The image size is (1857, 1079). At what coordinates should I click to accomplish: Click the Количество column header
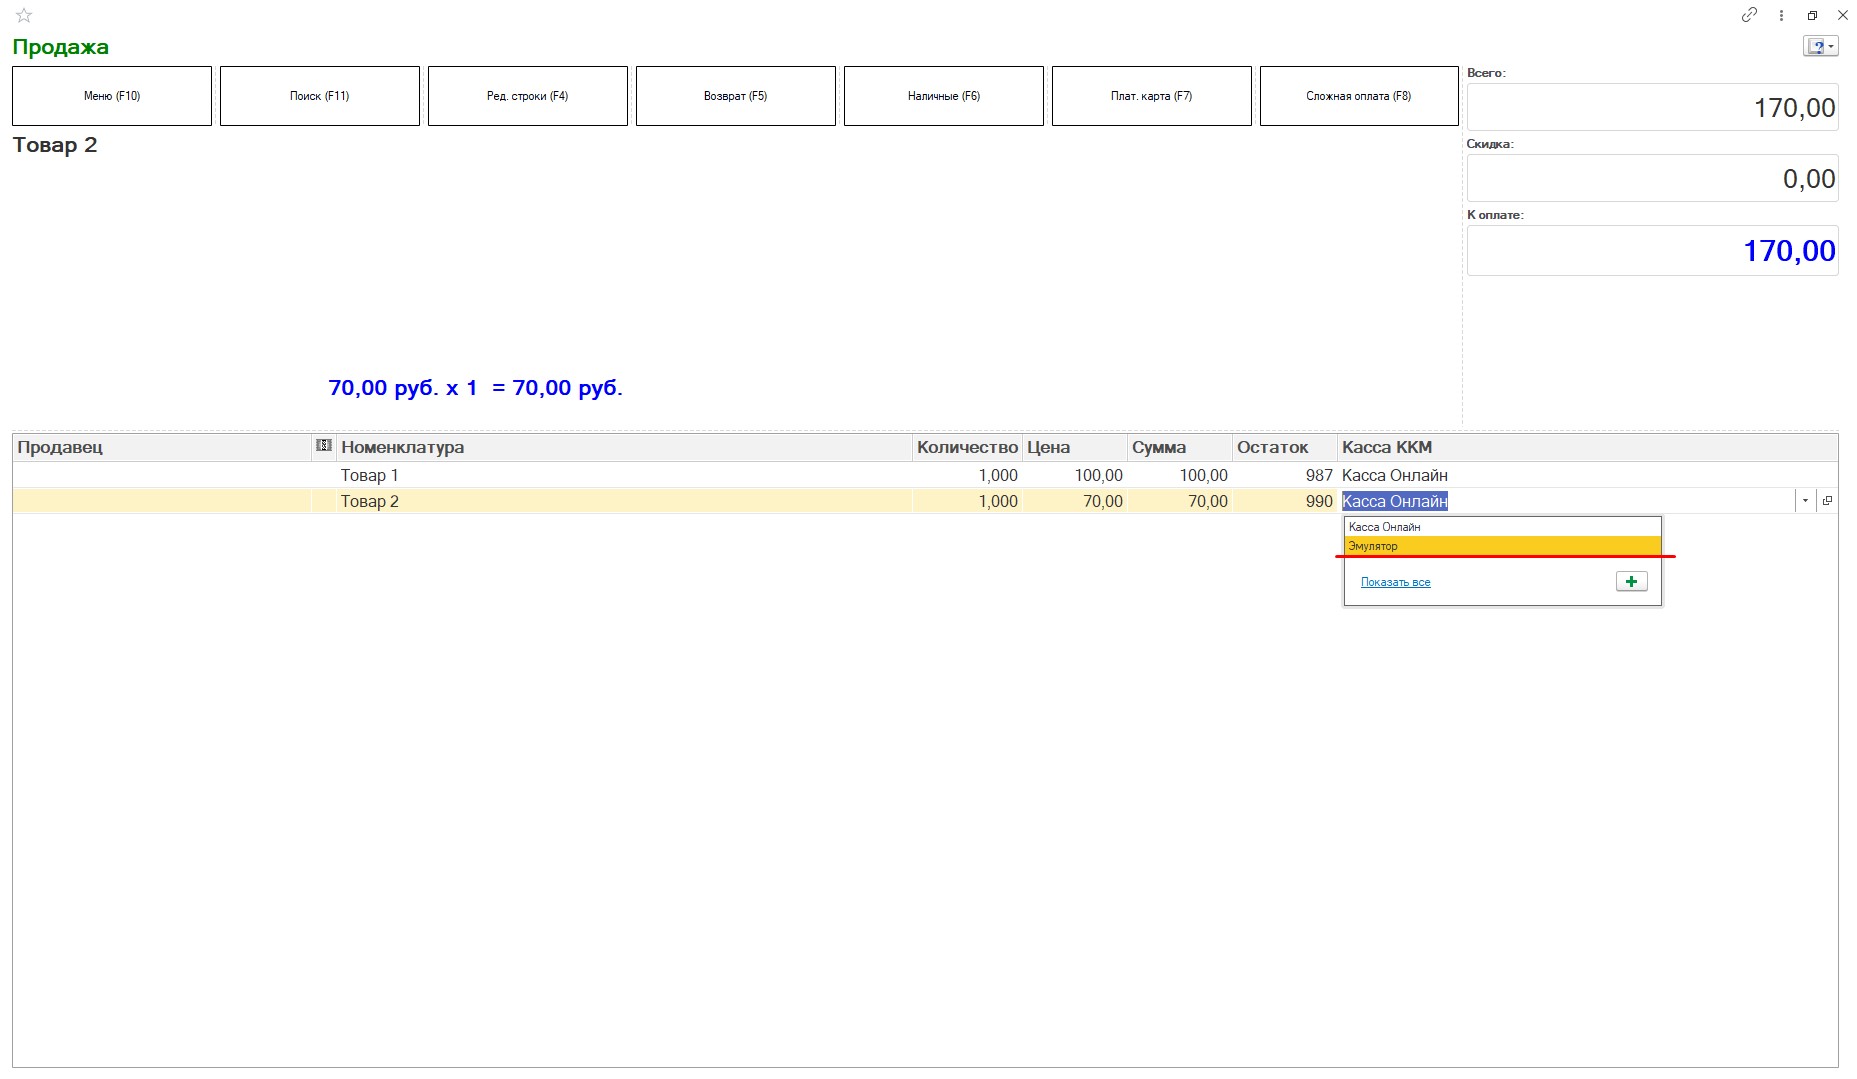point(967,447)
